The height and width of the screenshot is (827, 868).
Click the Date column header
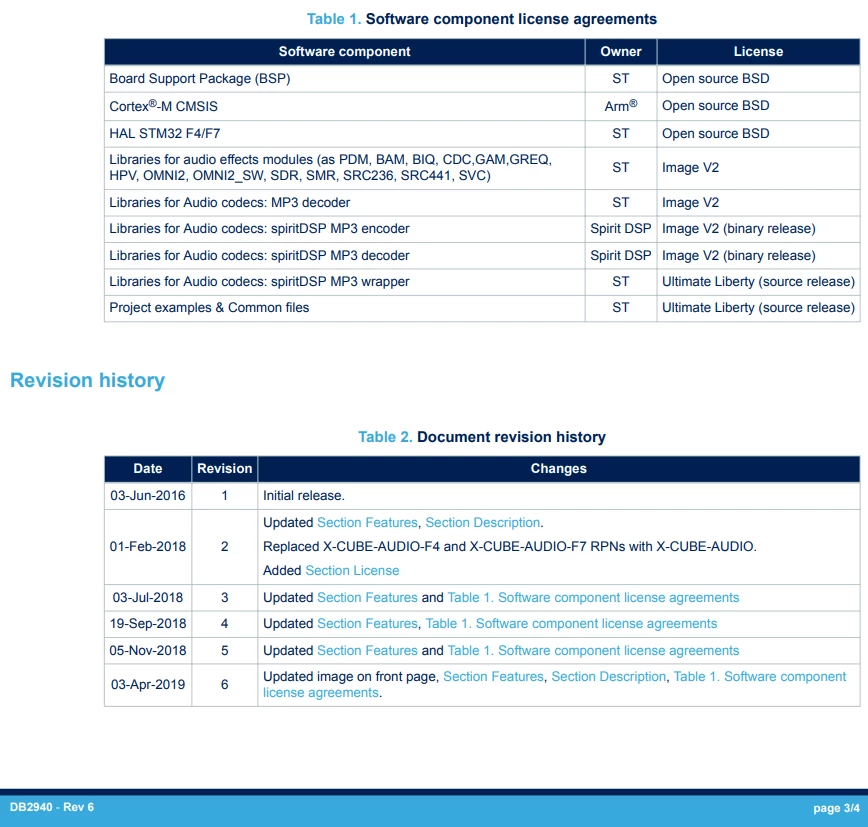pyautogui.click(x=148, y=468)
